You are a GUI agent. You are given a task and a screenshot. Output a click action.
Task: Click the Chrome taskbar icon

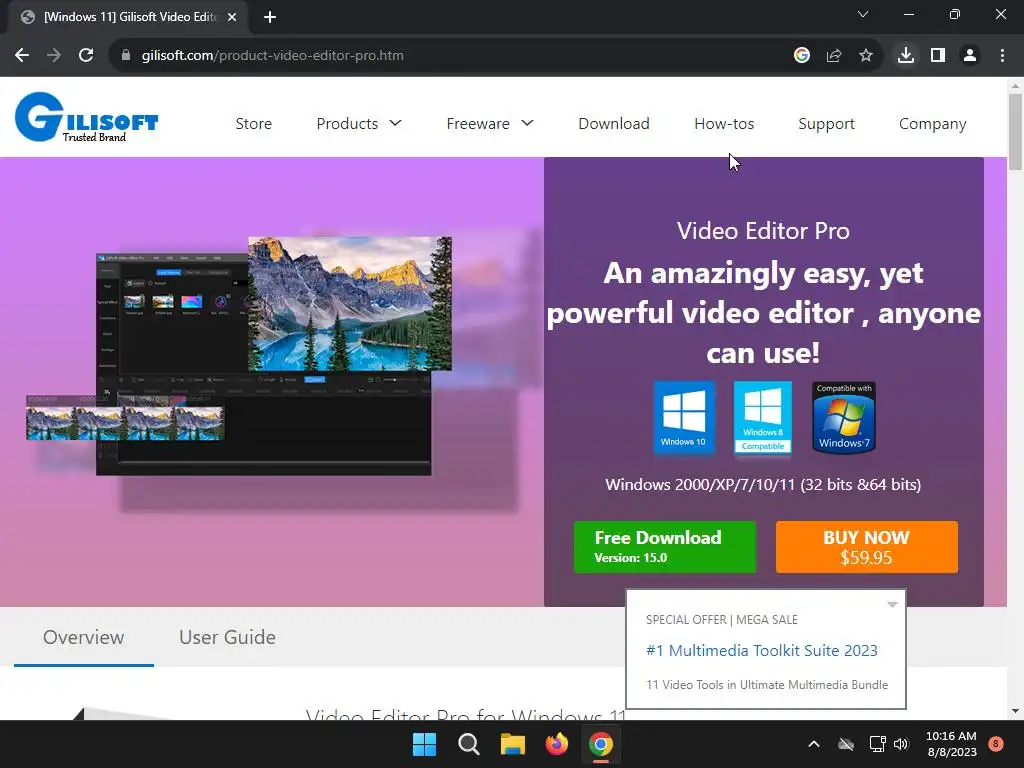click(600, 744)
